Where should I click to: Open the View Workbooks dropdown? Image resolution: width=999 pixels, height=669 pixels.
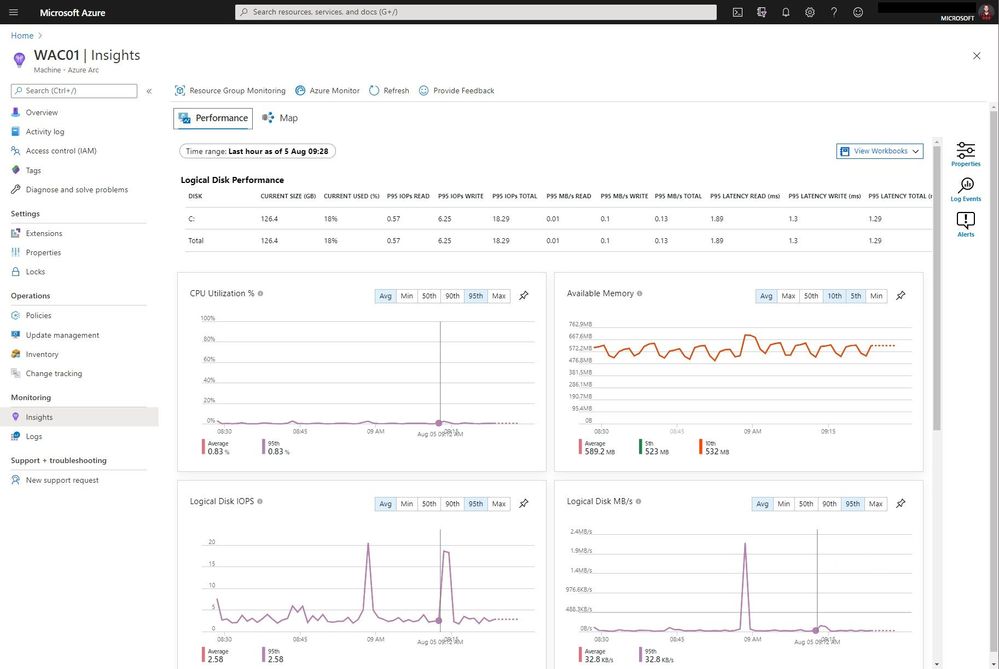(x=880, y=151)
